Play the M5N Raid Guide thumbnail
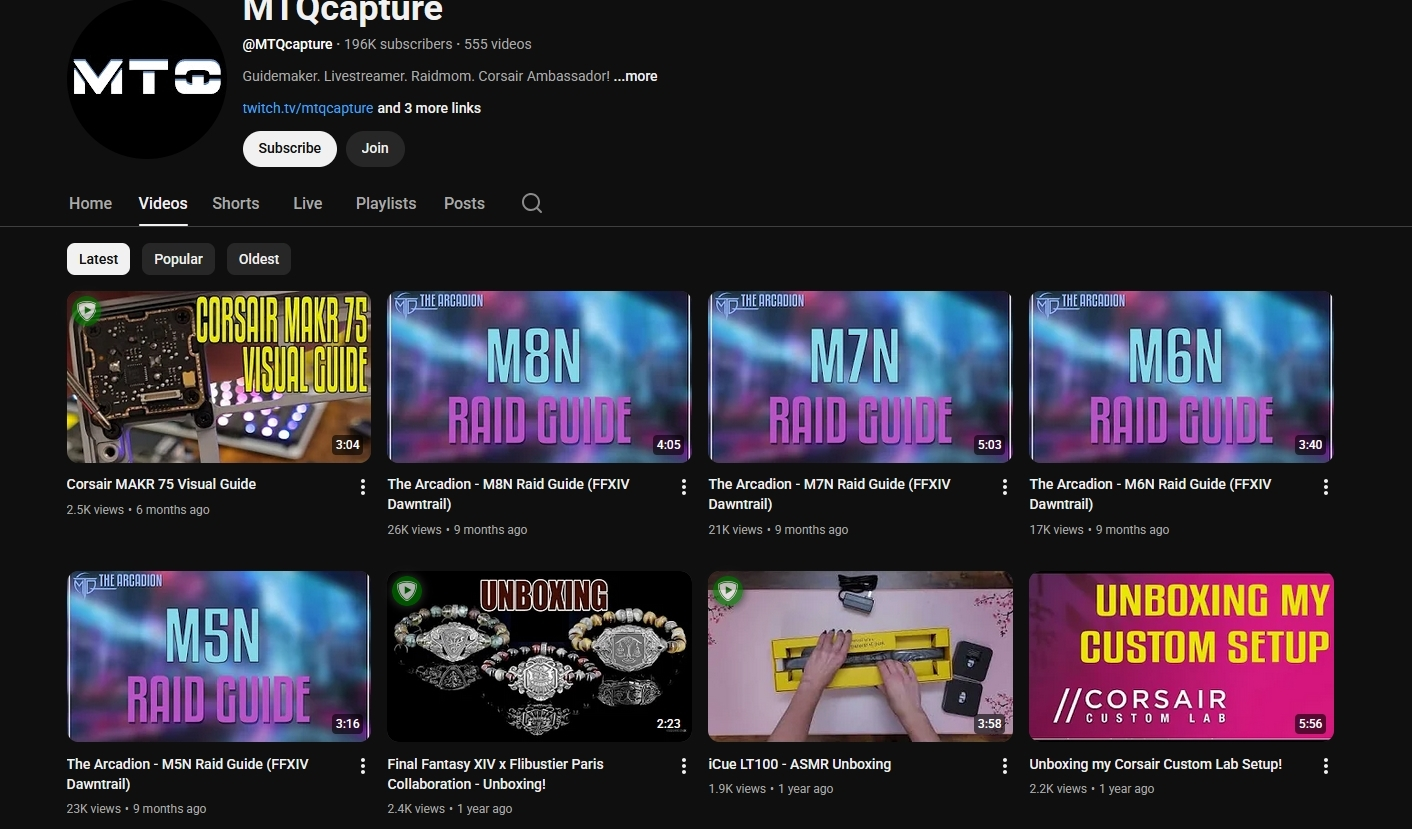Screen dimensions: 1412x829 [219, 657]
